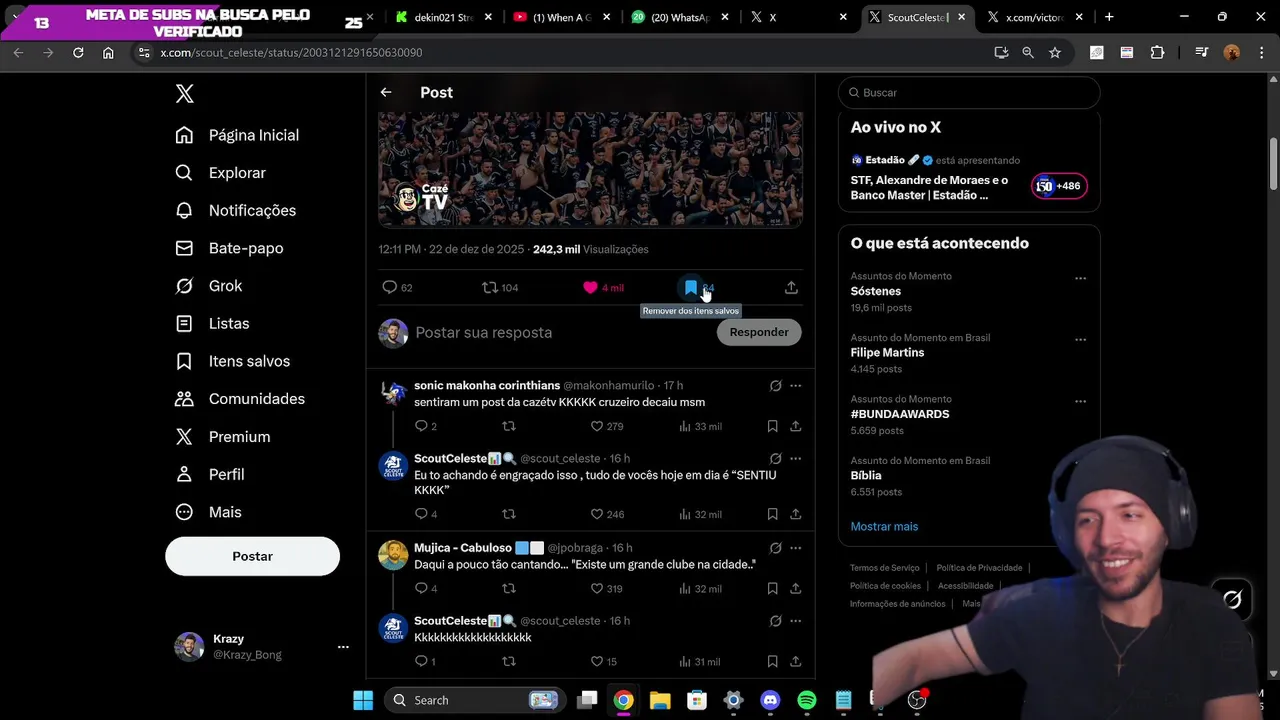
Task: Repost the SENTIU KKKK reply
Action: 508,514
